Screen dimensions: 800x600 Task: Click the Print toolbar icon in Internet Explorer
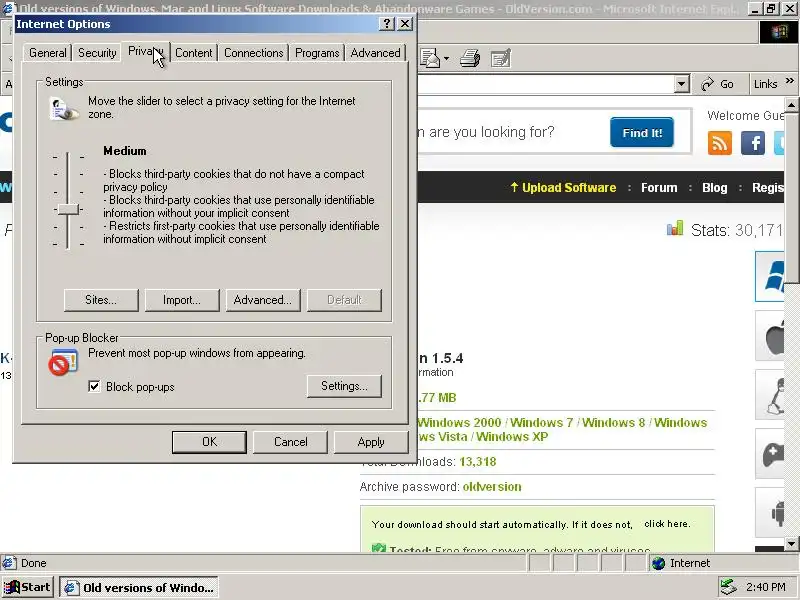(470, 58)
